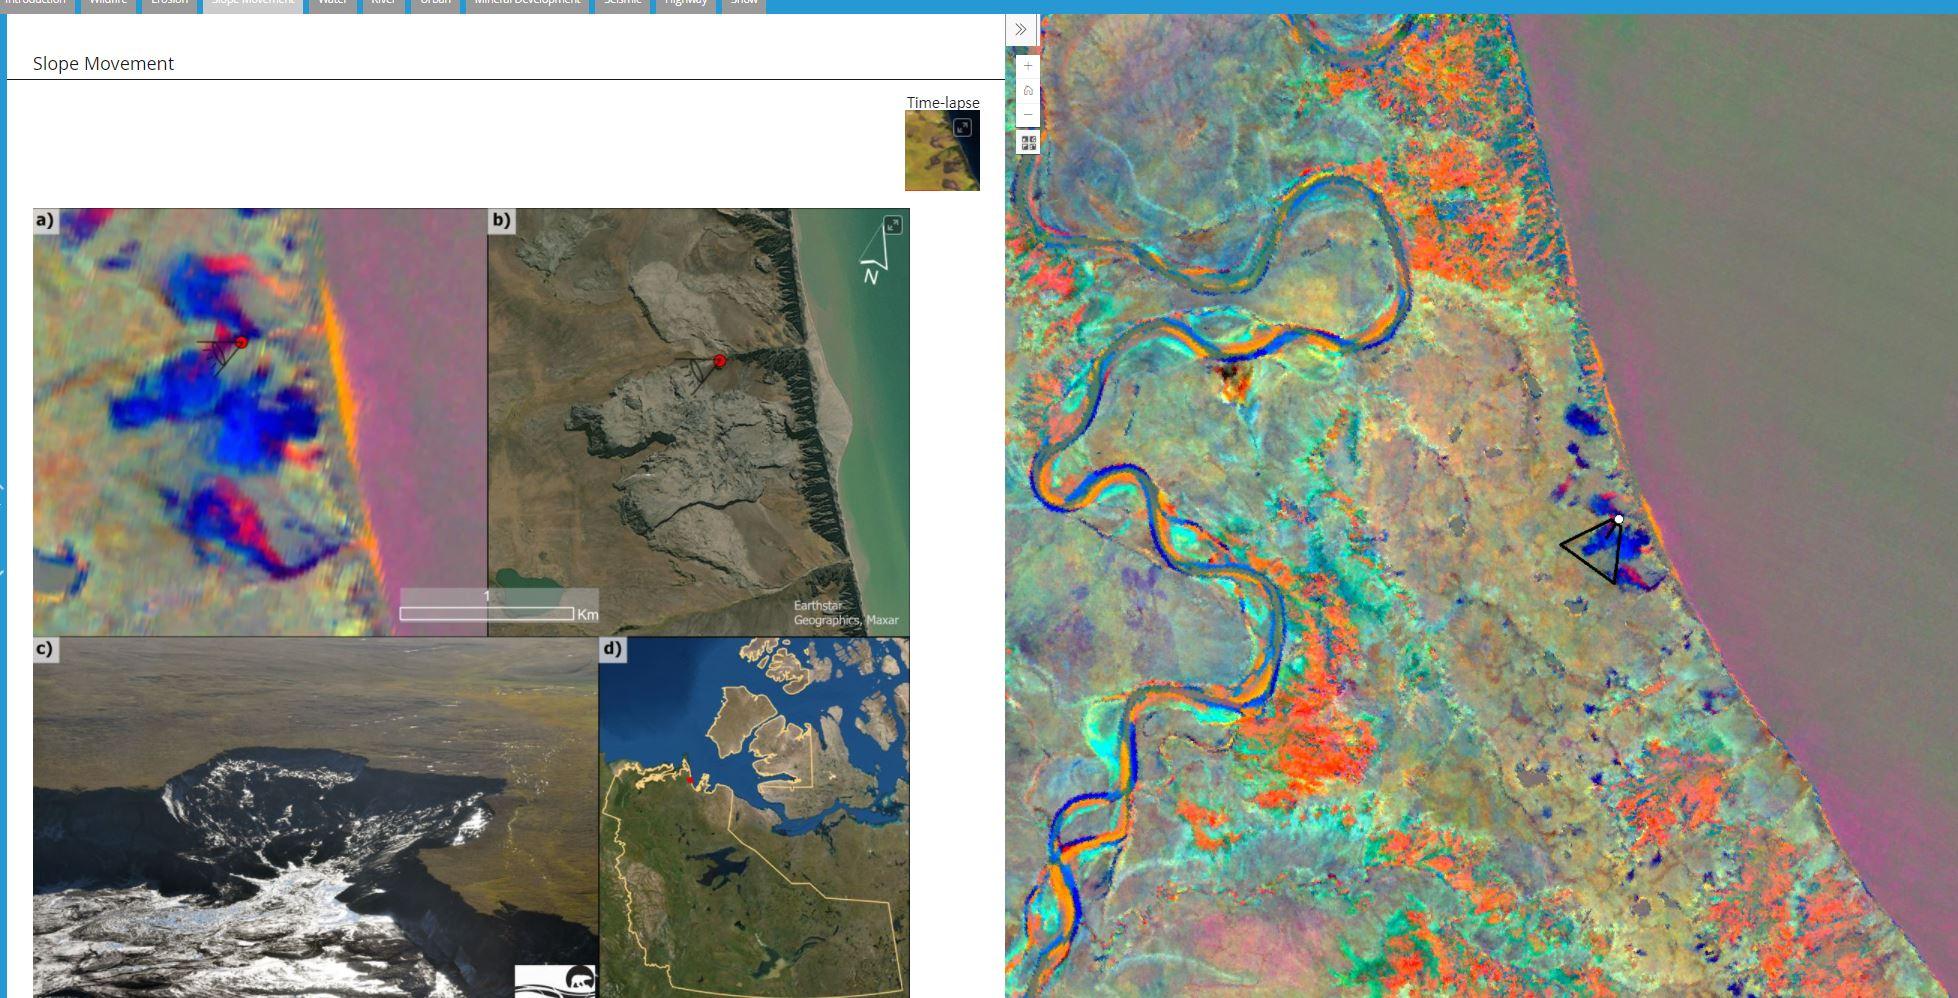Image resolution: width=1958 pixels, height=998 pixels.
Task: Switch to the Introduction tab
Action: tap(36, 3)
